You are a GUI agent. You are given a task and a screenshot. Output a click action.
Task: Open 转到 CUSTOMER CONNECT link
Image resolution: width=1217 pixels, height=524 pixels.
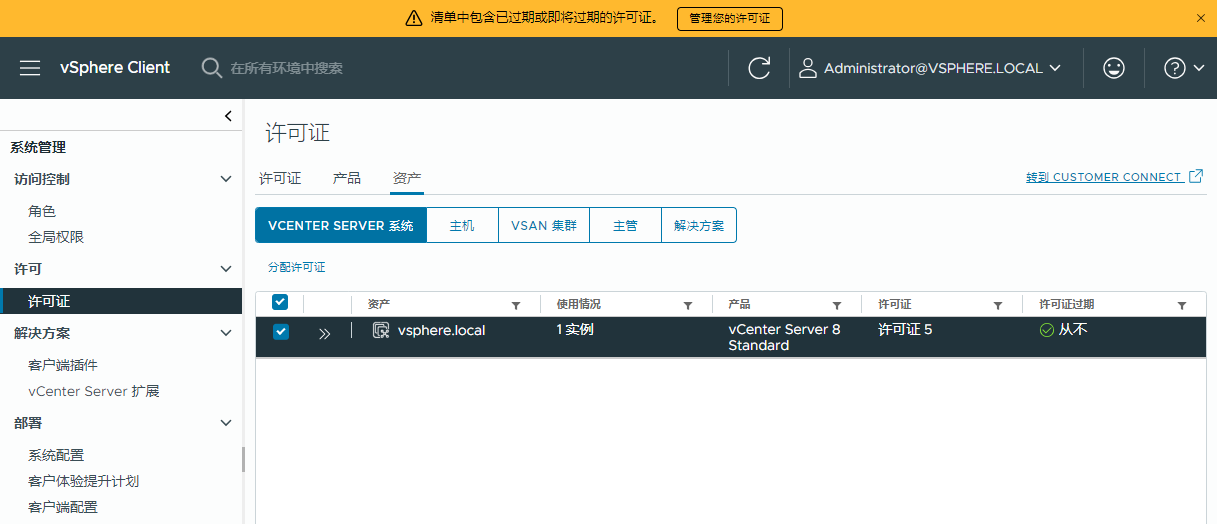pos(1104,177)
